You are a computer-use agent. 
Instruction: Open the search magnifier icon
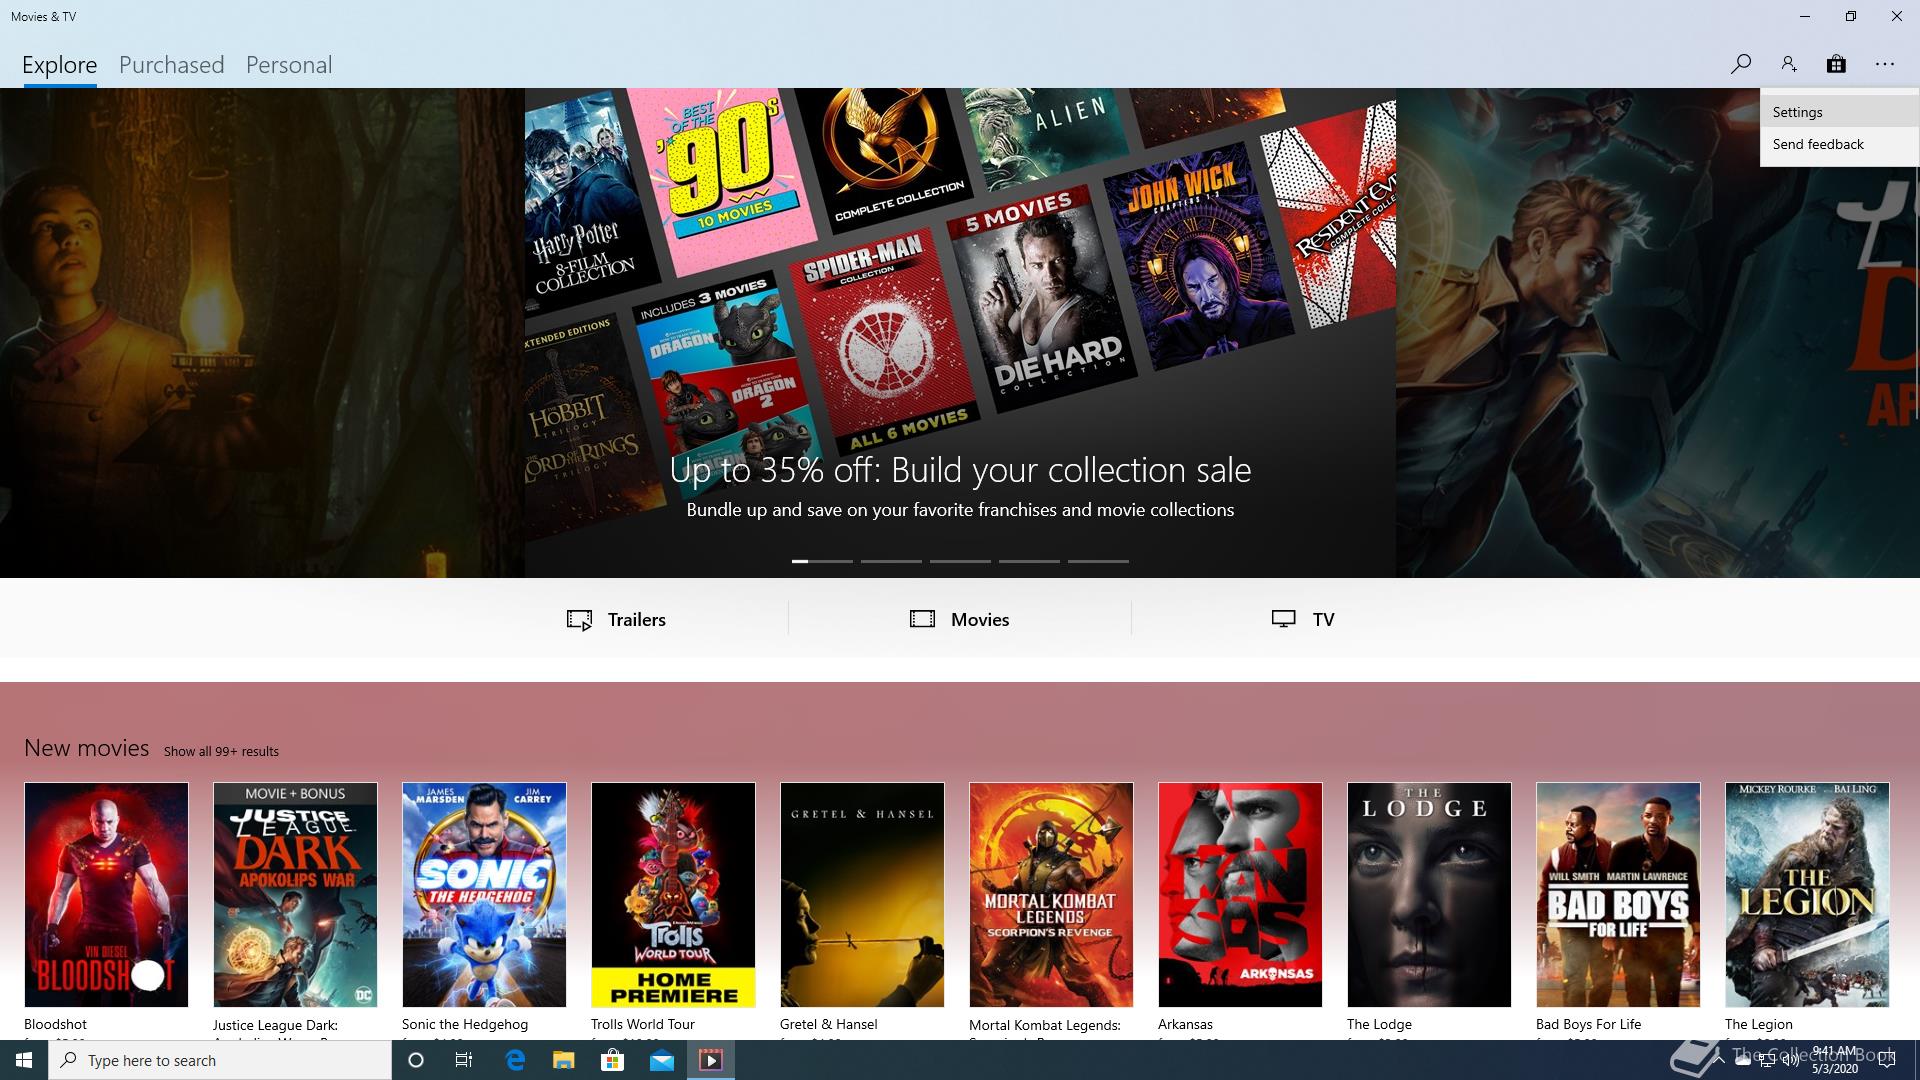click(1740, 64)
